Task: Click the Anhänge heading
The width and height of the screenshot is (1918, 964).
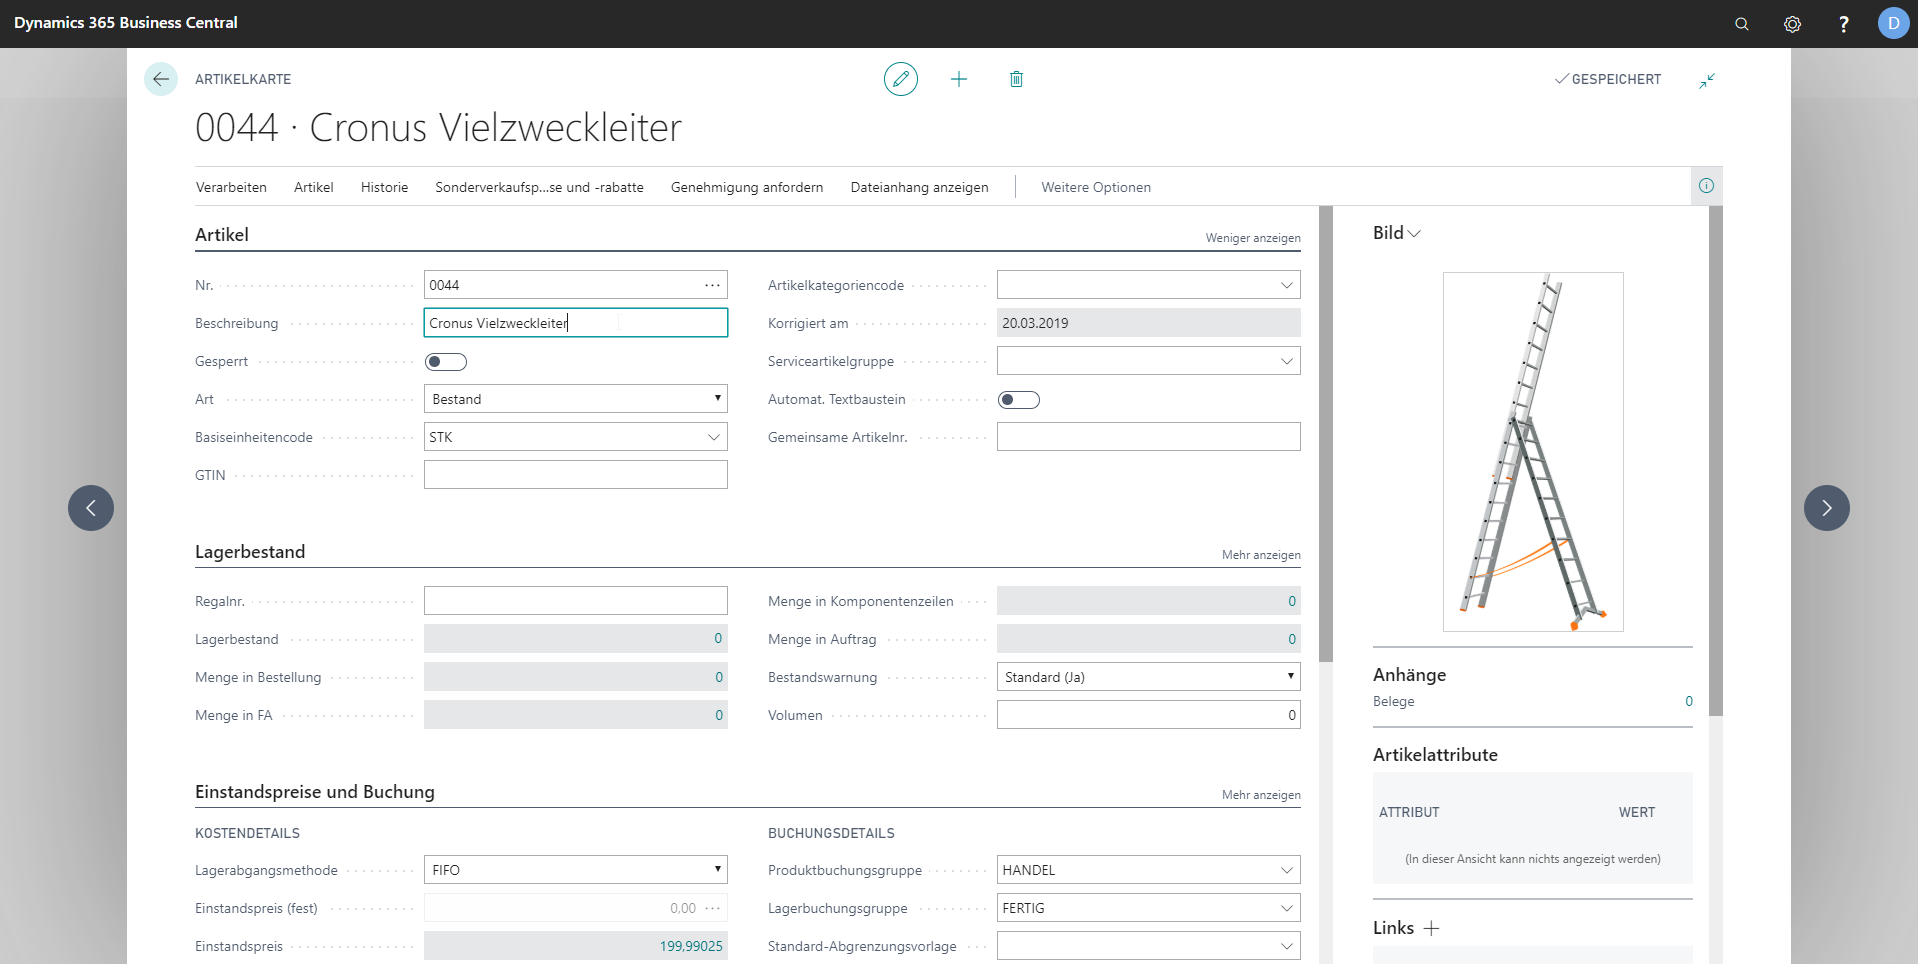Action: (x=1409, y=675)
